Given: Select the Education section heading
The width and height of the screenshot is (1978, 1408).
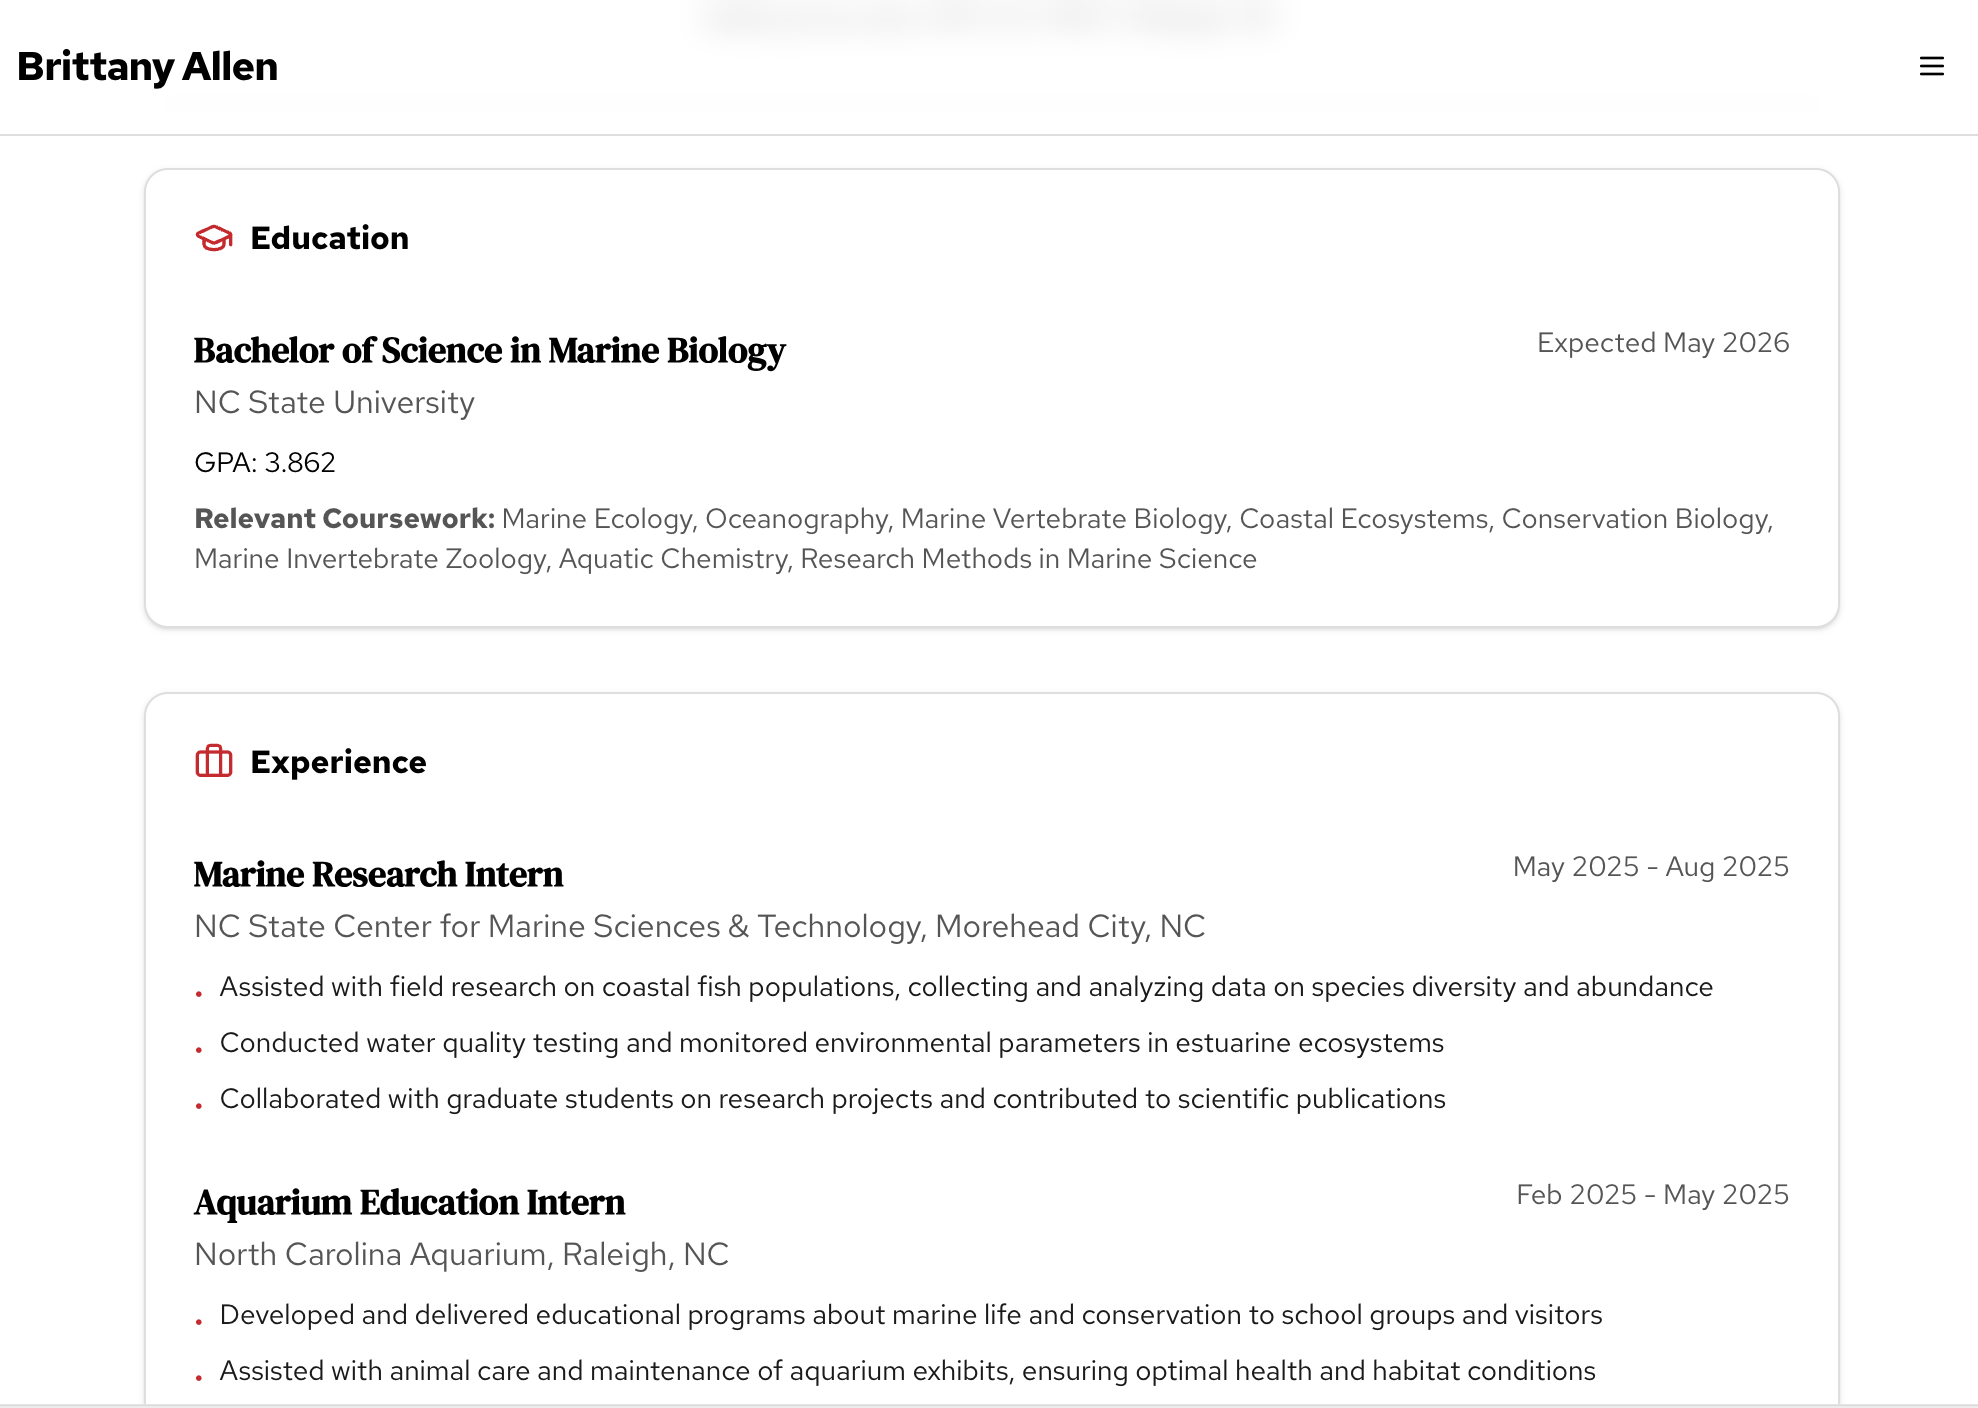Looking at the screenshot, I should pyautogui.click(x=330, y=238).
